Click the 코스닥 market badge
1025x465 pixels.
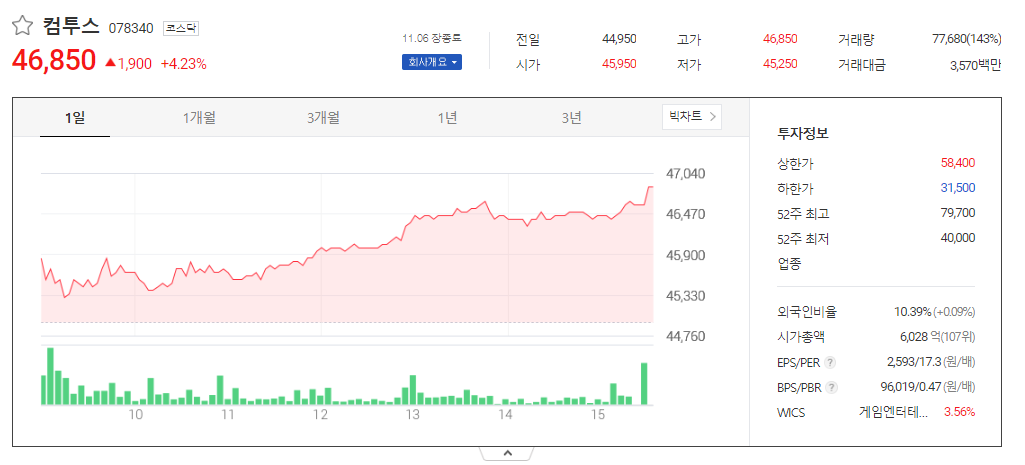(x=180, y=29)
